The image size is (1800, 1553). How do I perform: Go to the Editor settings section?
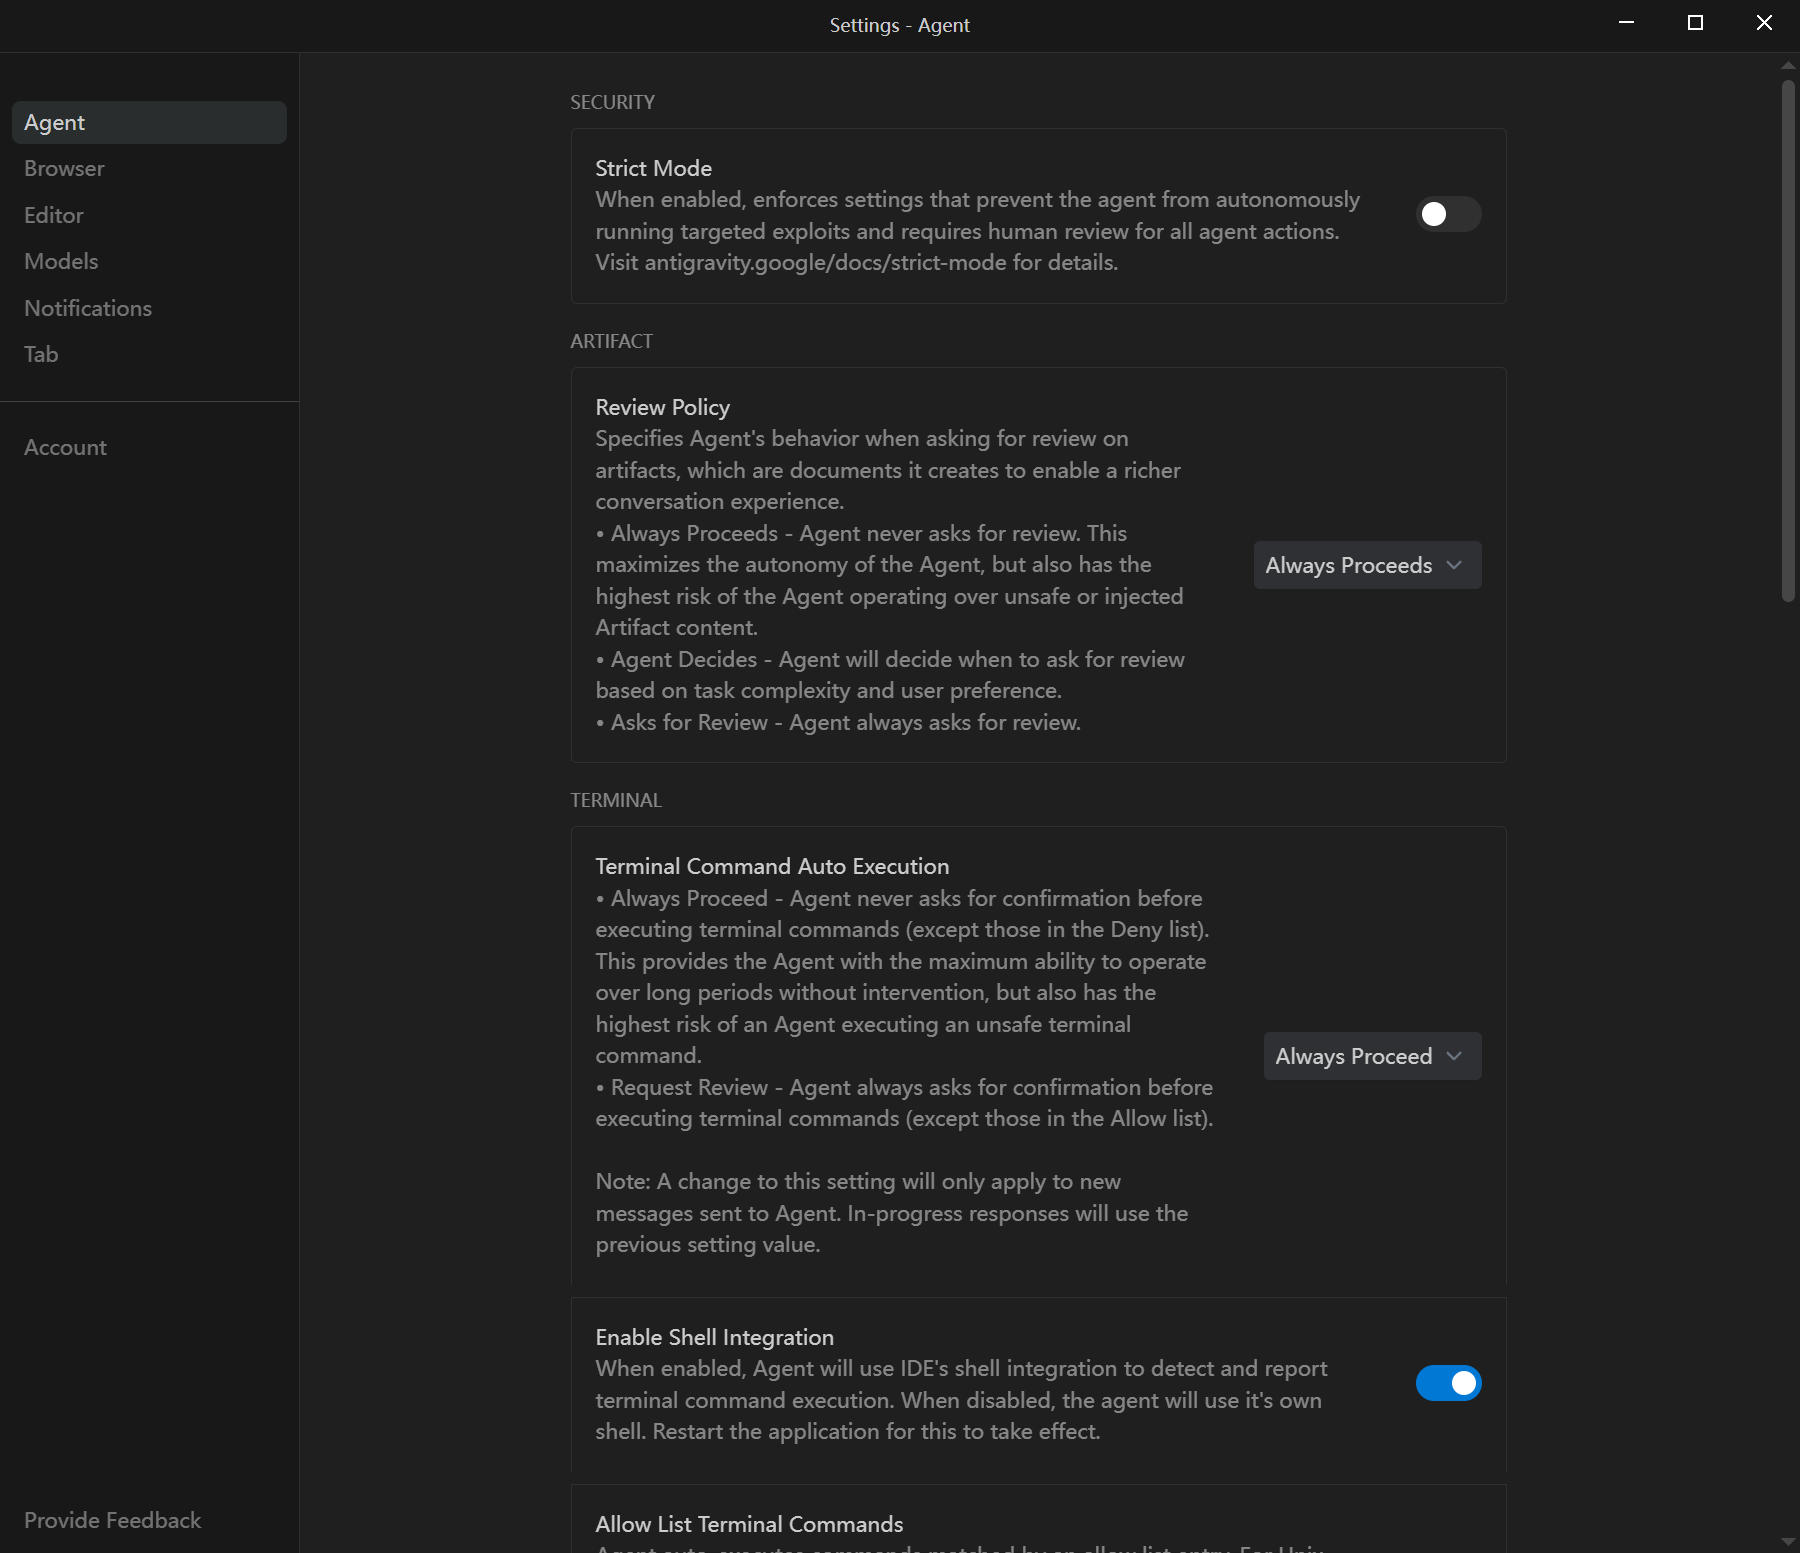(x=54, y=215)
